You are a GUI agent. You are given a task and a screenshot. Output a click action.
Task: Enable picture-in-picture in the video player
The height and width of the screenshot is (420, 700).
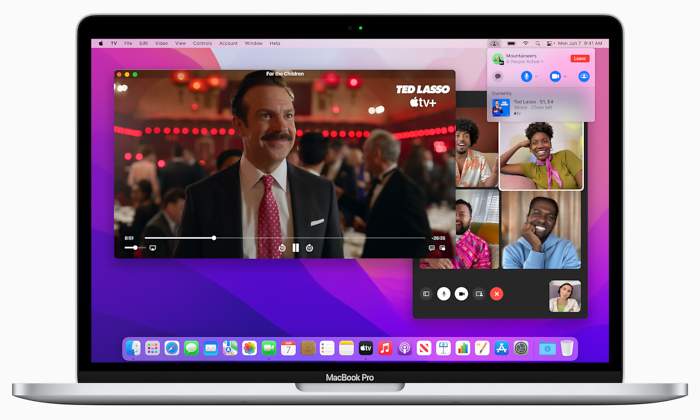[x=442, y=248]
